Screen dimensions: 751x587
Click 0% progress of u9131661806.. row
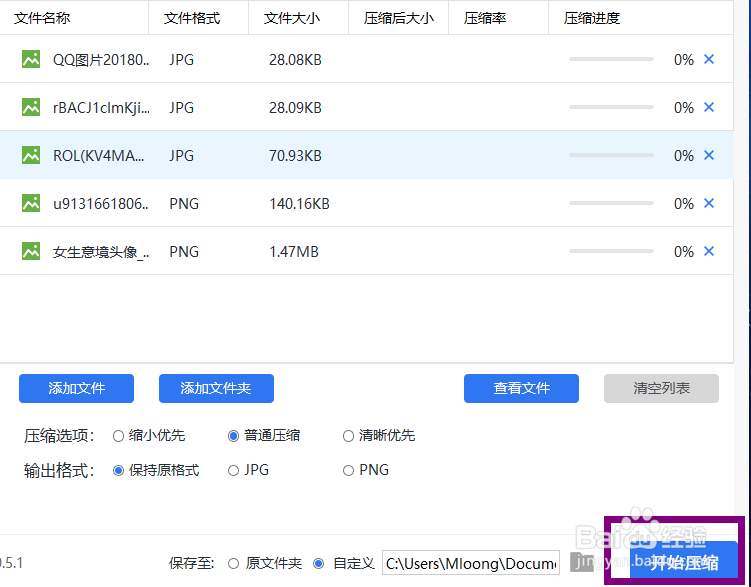coord(683,203)
